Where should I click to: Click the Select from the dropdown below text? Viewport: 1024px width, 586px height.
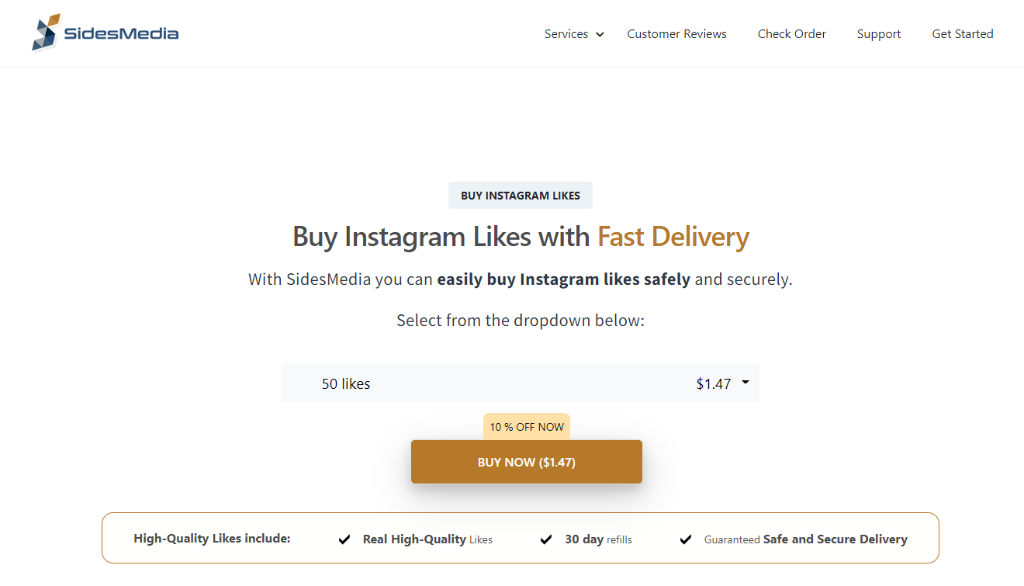(520, 321)
